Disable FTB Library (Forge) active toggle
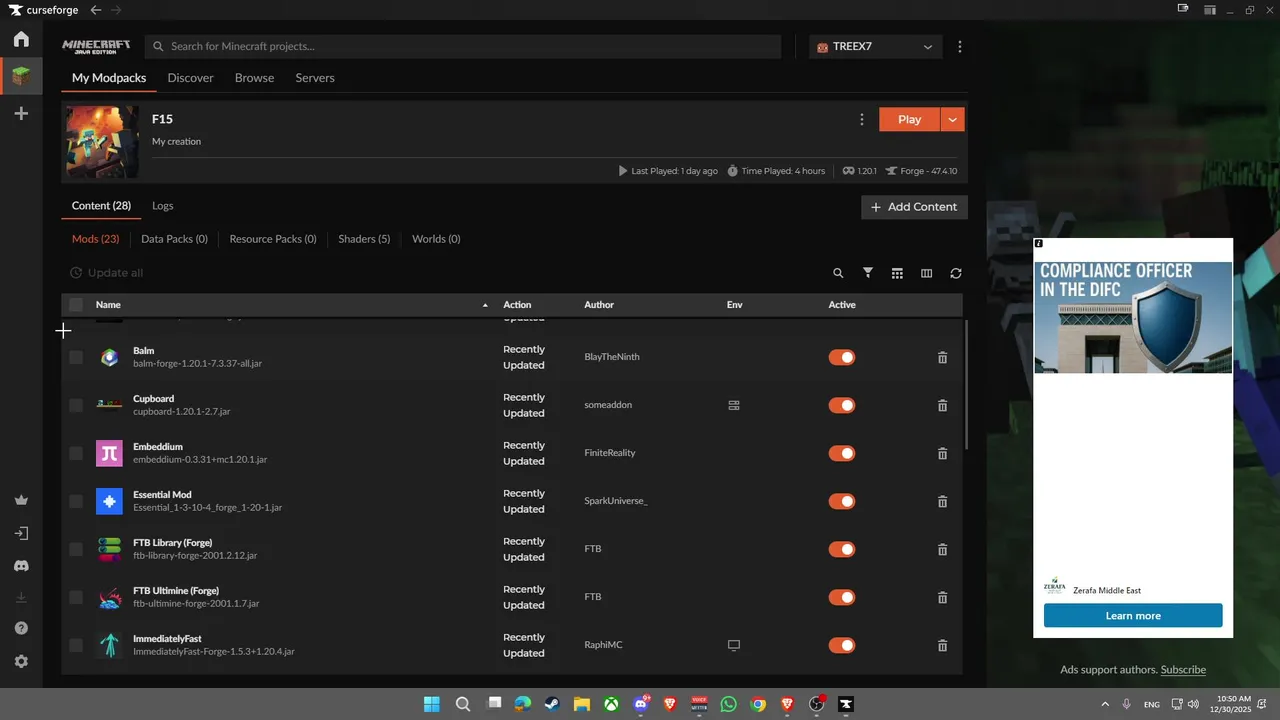Screen dimensions: 1280x720 tap(842, 549)
